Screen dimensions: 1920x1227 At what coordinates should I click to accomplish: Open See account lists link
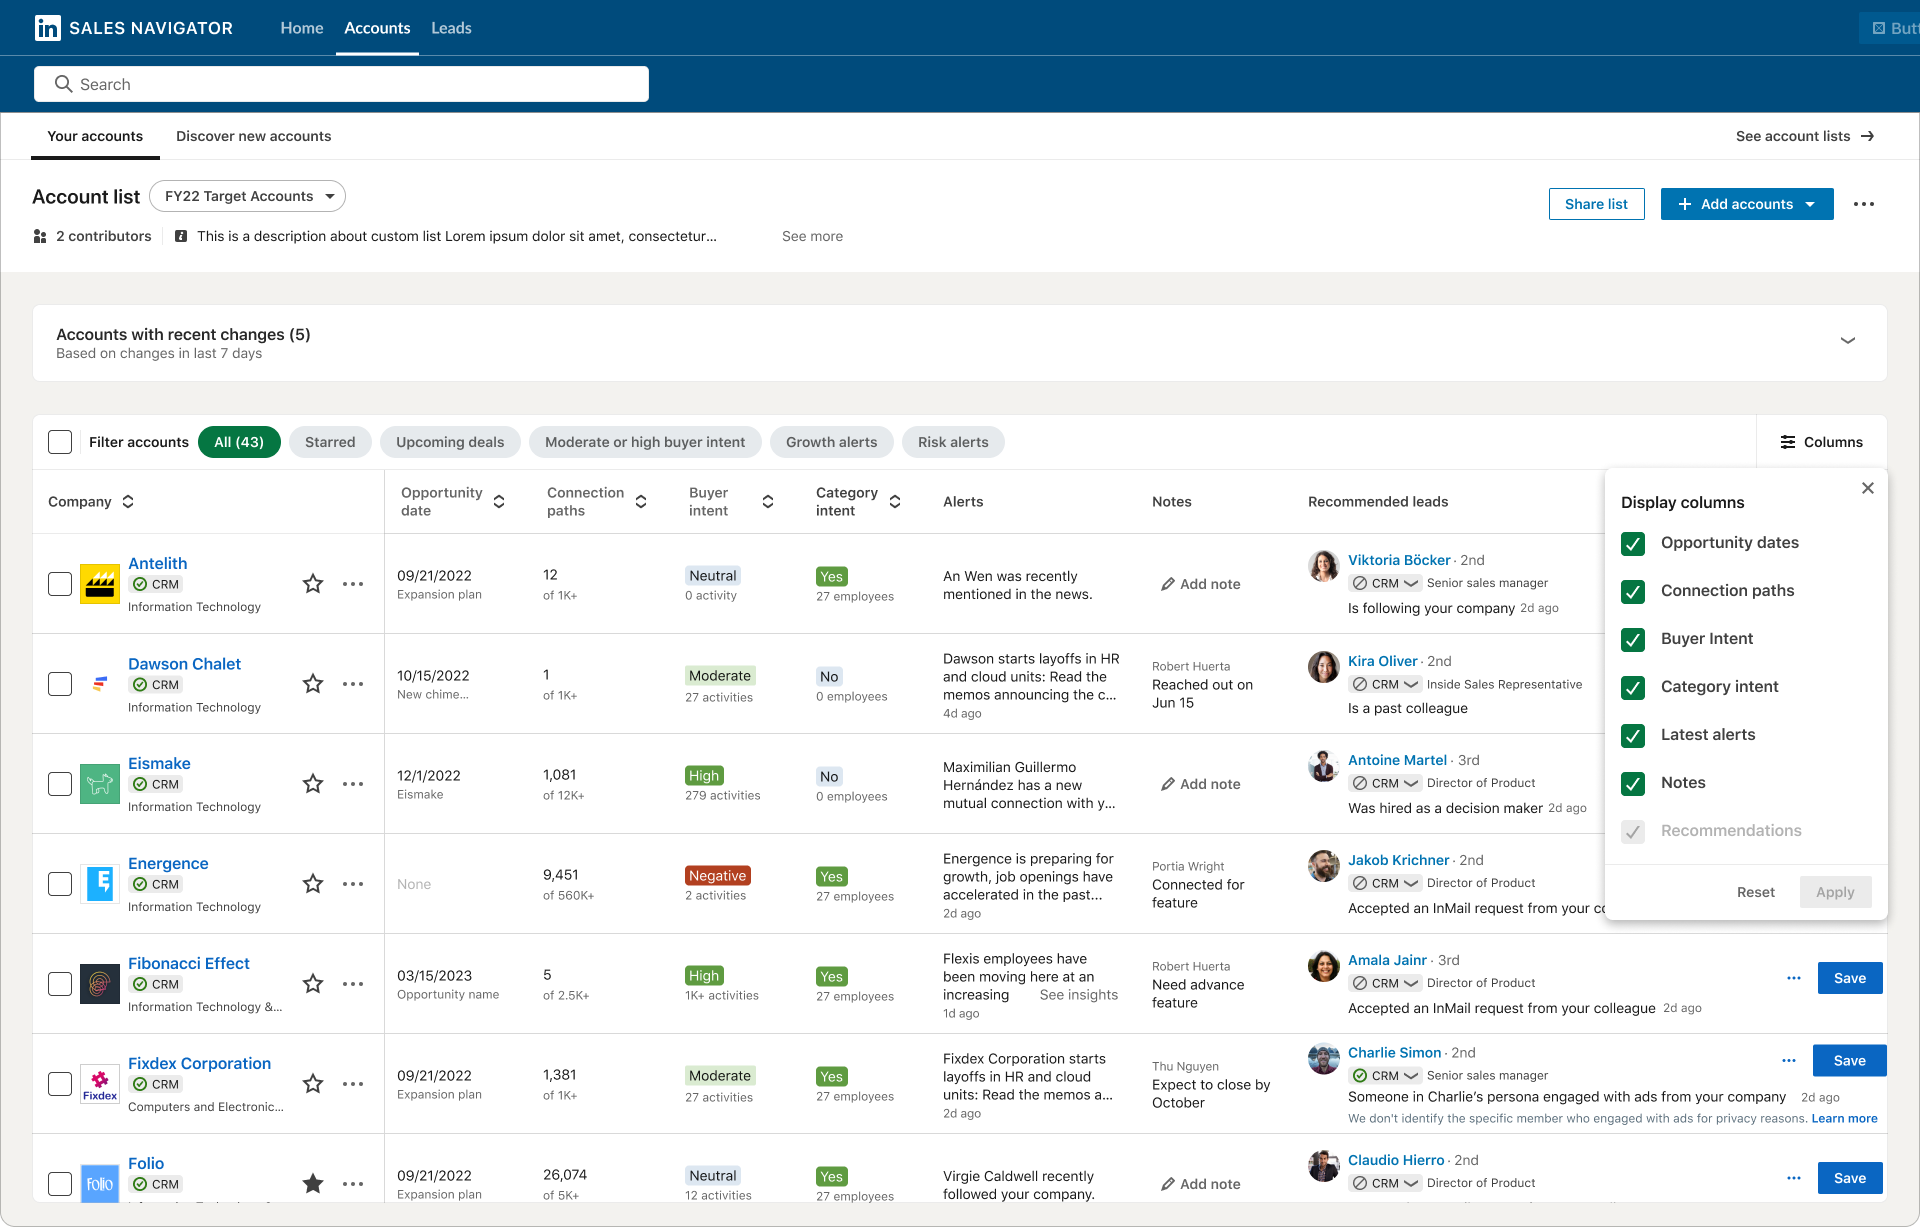point(1805,136)
